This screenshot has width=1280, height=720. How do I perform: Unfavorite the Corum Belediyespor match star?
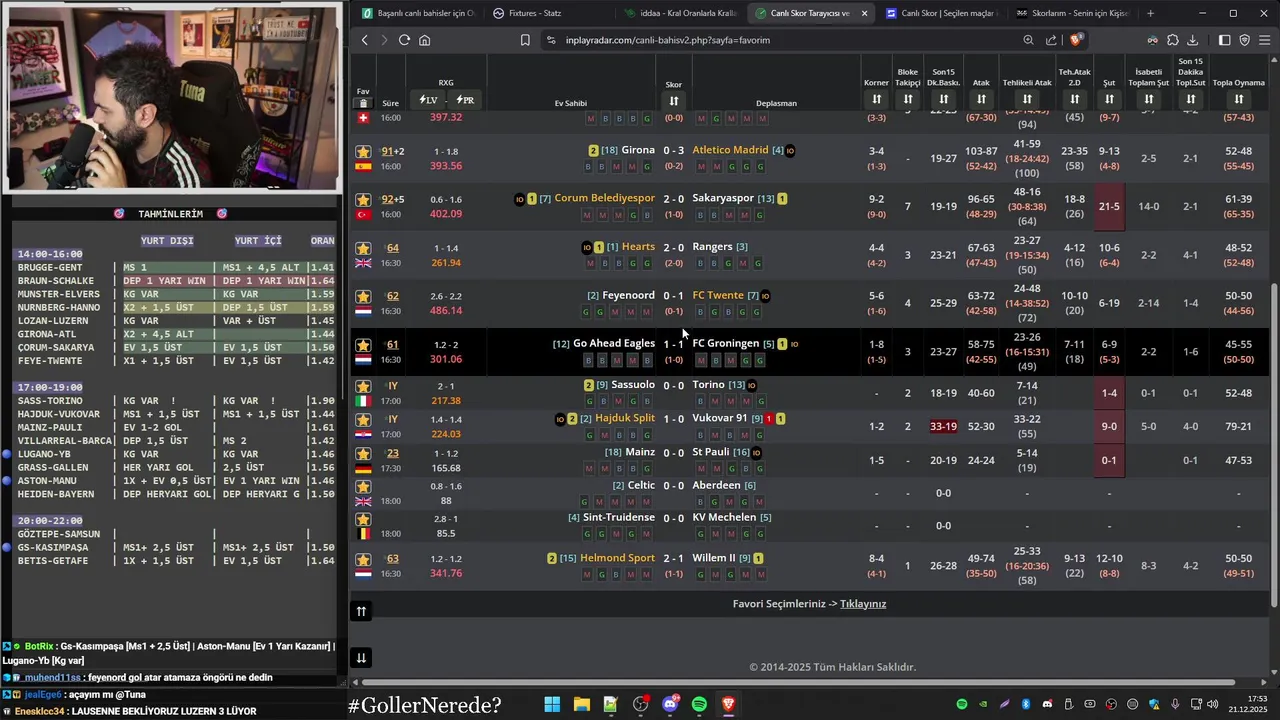tap(363, 200)
